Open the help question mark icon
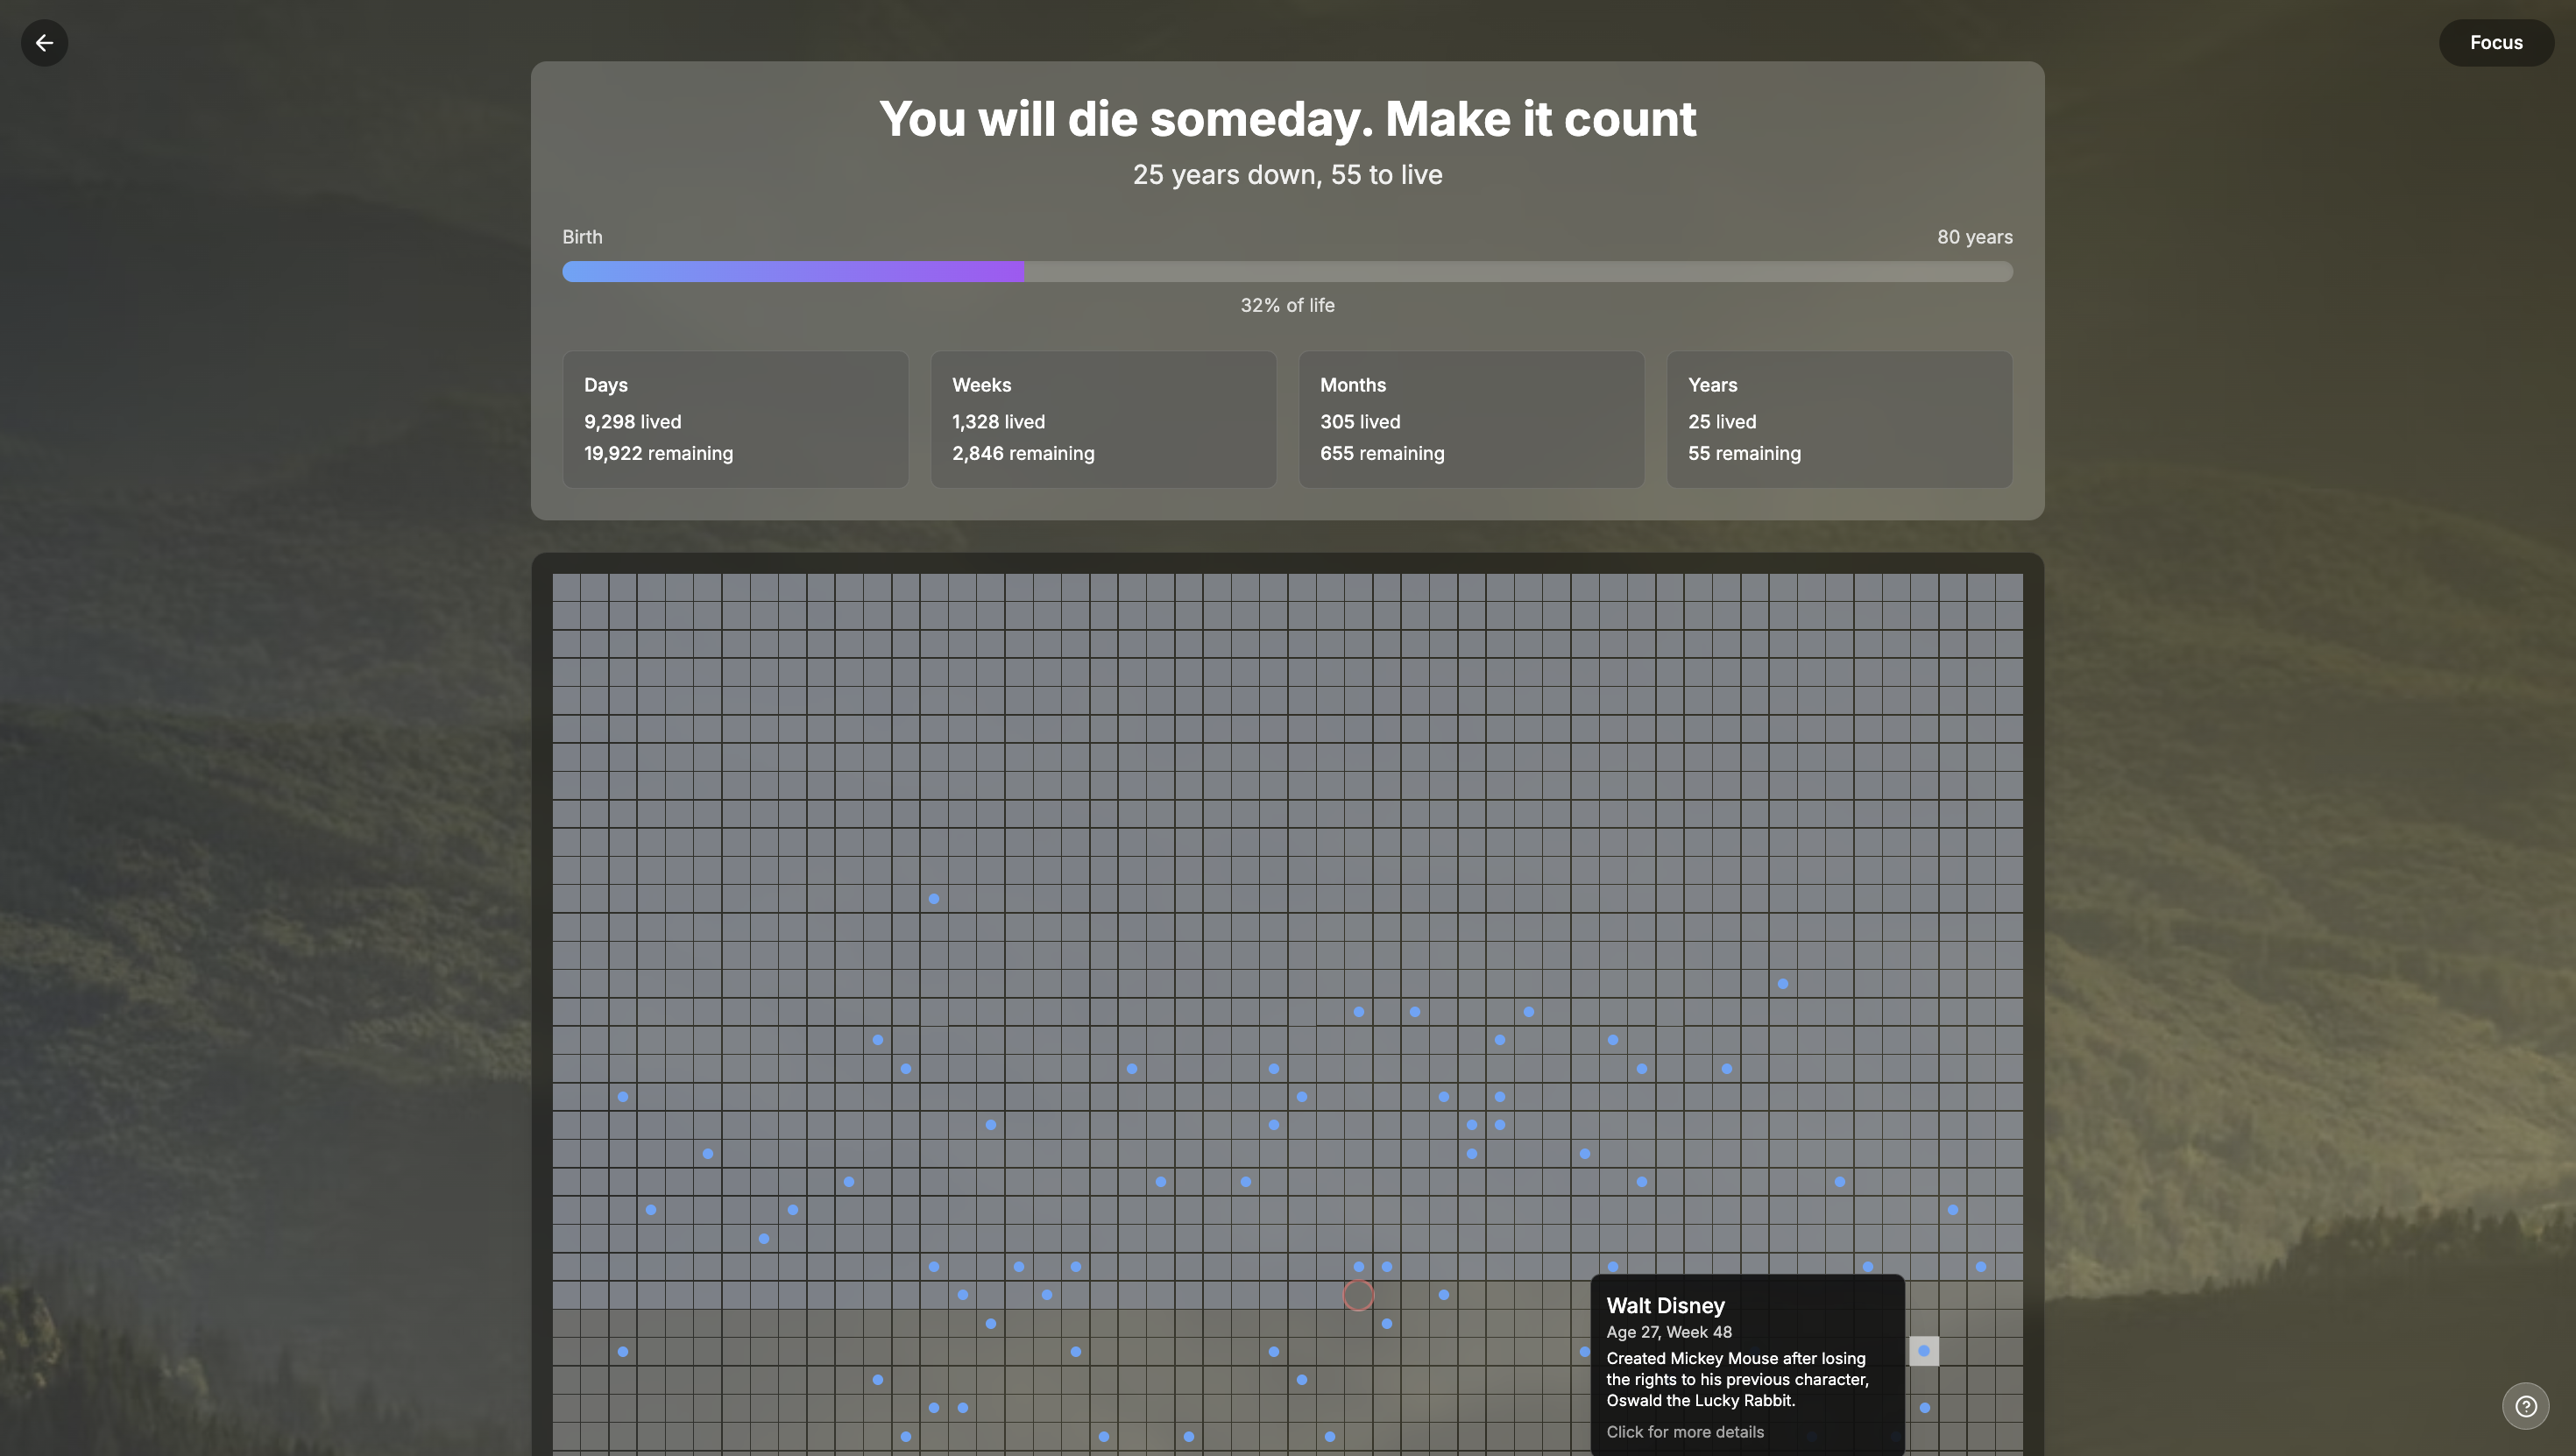This screenshot has width=2576, height=1456. click(x=2525, y=1406)
